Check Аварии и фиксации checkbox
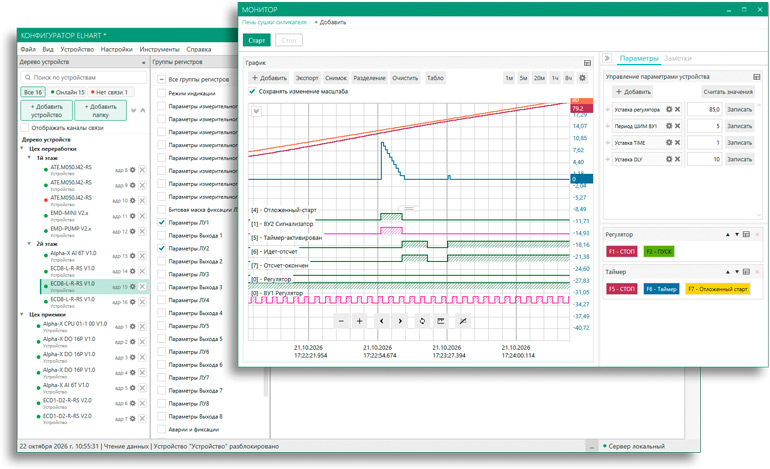Image resolution: width=770 pixels, height=469 pixels. click(161, 429)
